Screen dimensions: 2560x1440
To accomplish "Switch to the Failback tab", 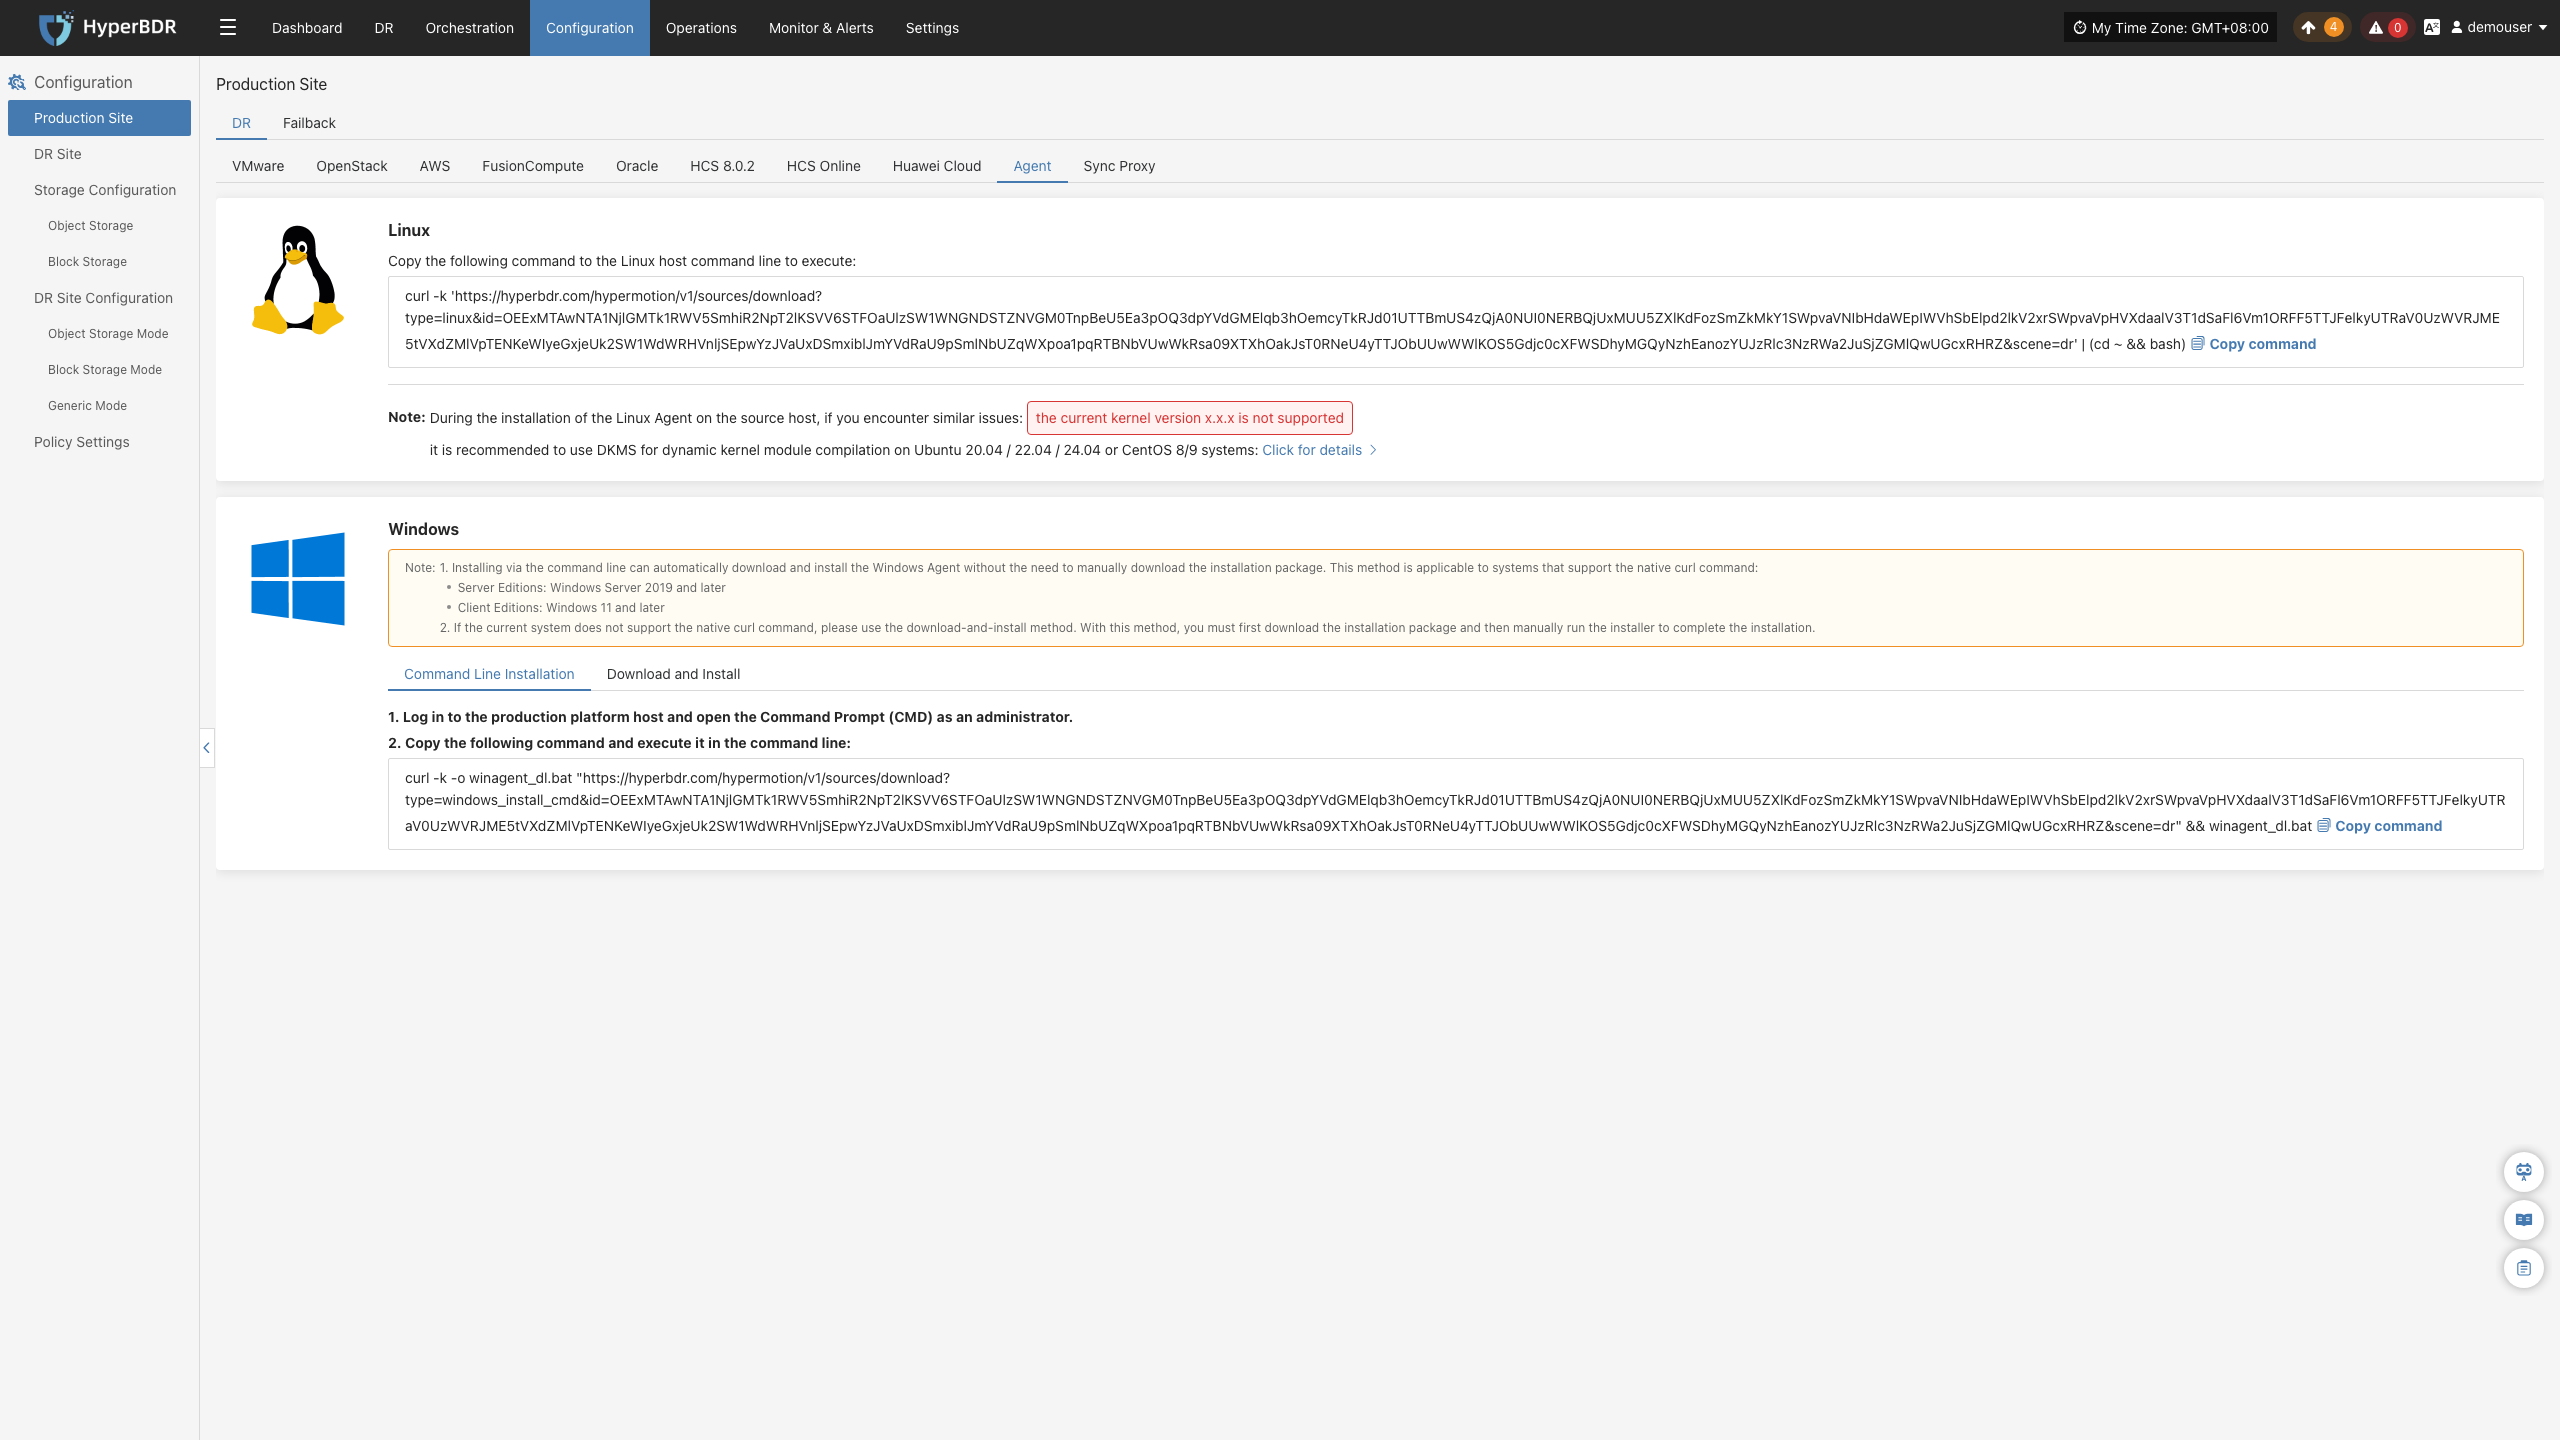I will click(x=309, y=123).
